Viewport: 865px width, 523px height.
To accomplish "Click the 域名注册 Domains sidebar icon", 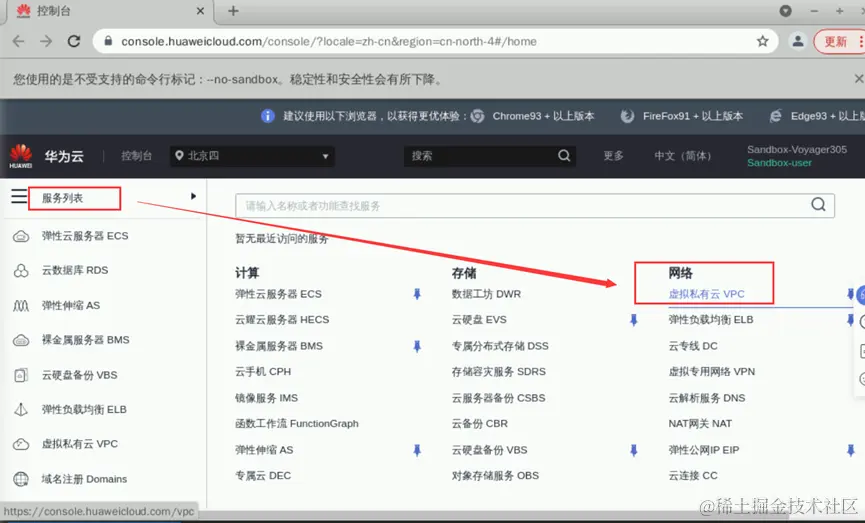I will pos(21,479).
